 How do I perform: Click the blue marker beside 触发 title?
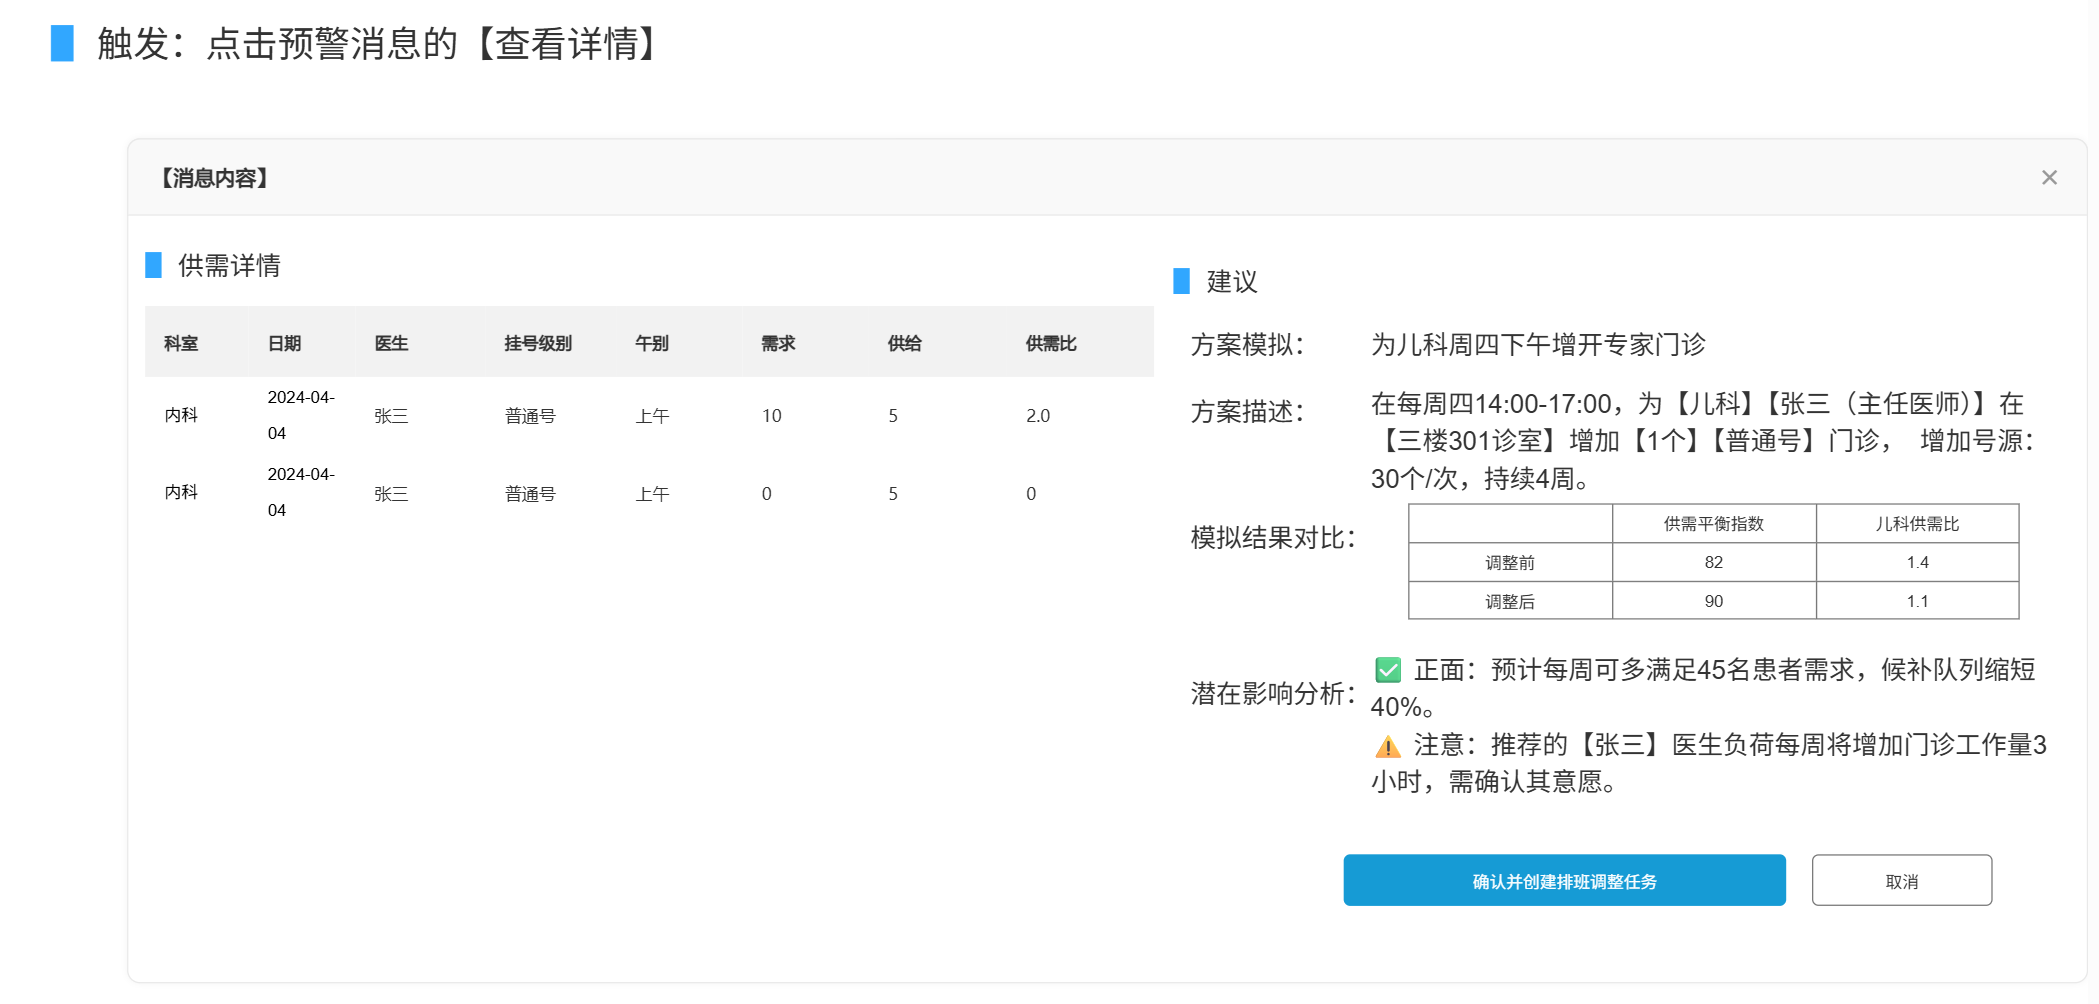tap(62, 44)
